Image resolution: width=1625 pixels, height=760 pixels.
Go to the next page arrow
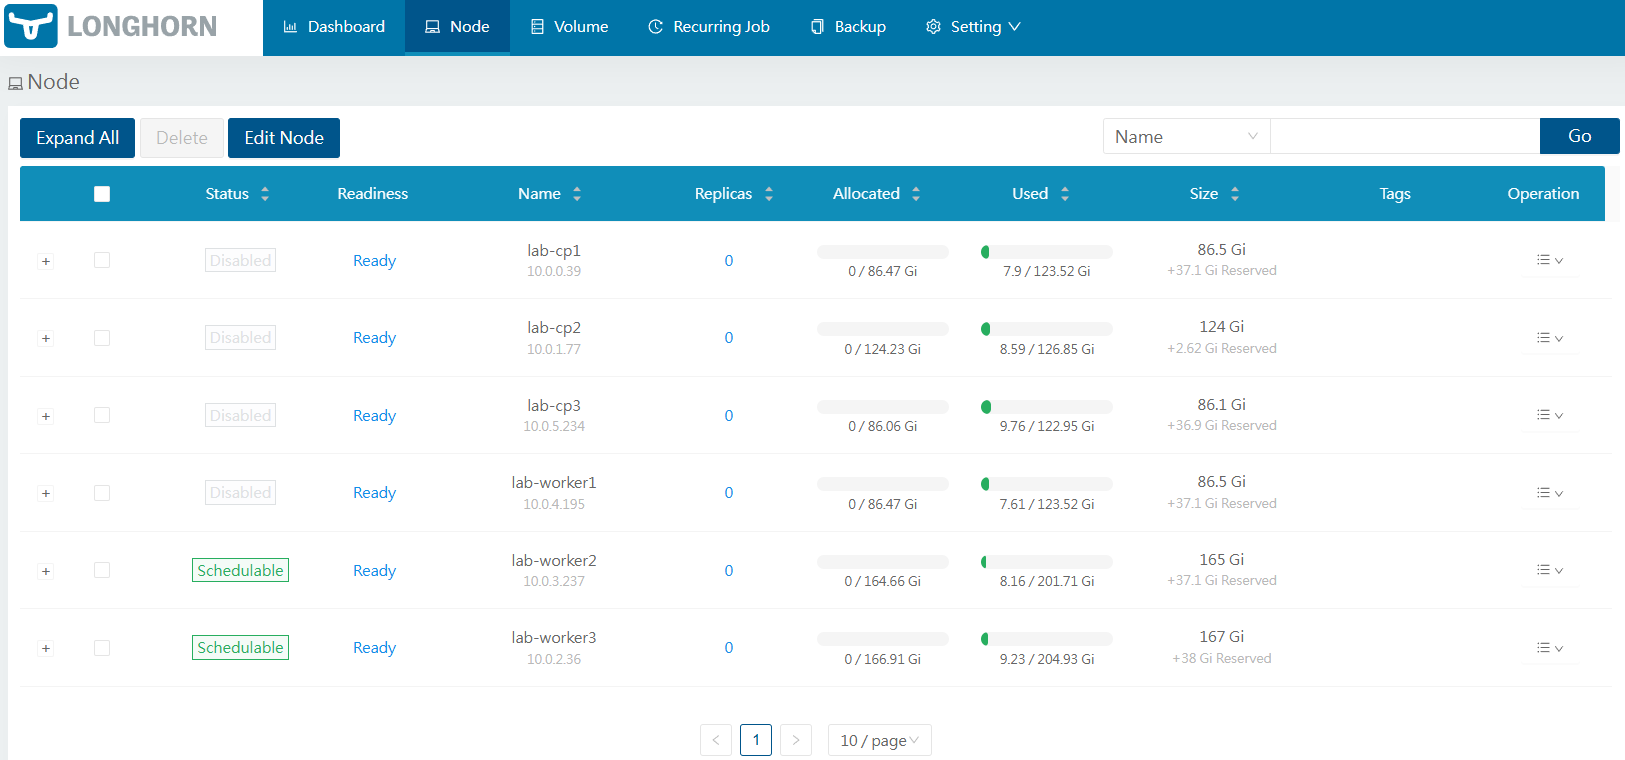[x=796, y=740]
